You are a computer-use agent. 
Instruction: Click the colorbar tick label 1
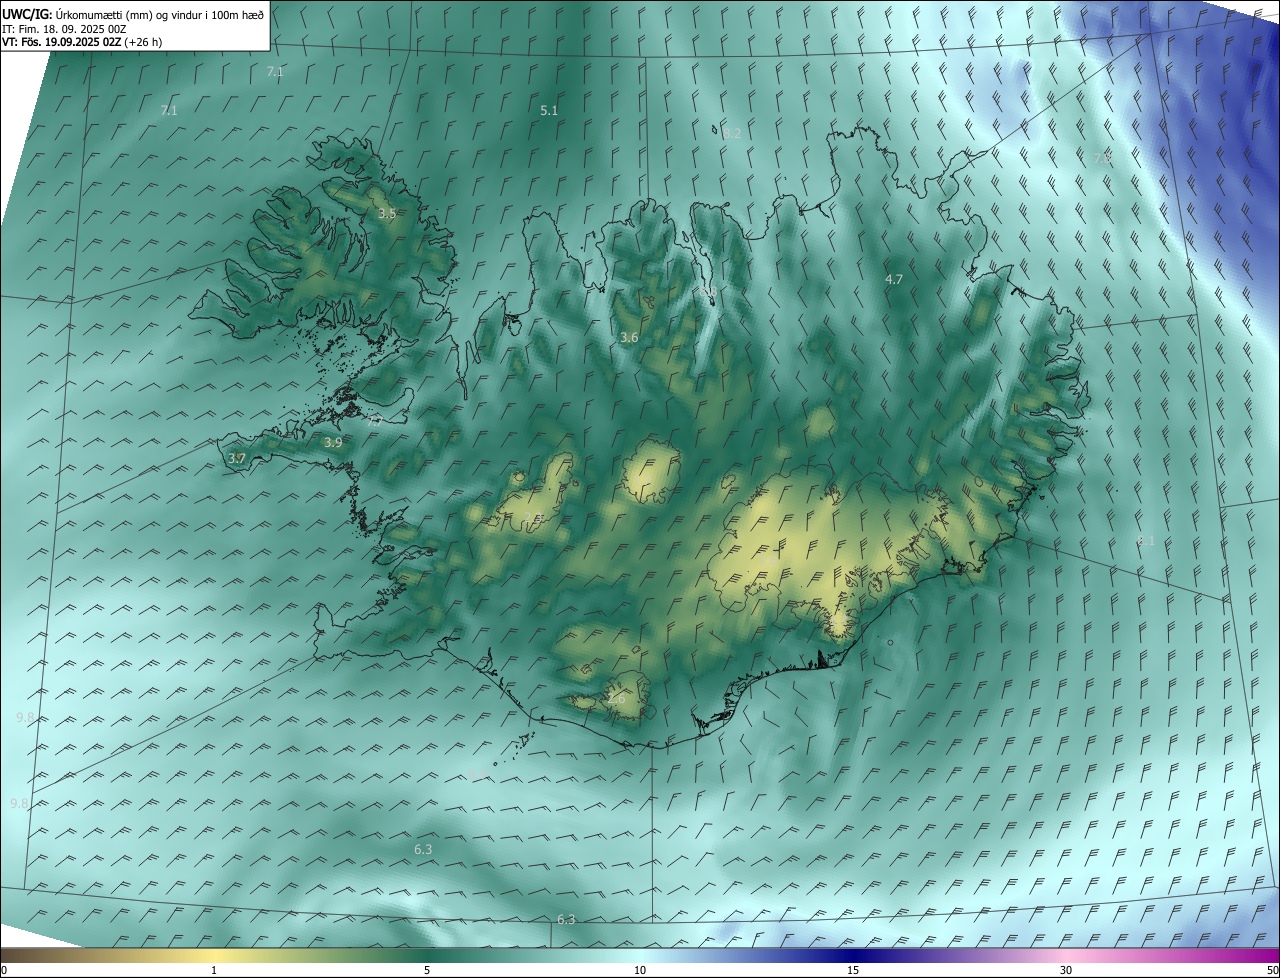click(x=214, y=970)
